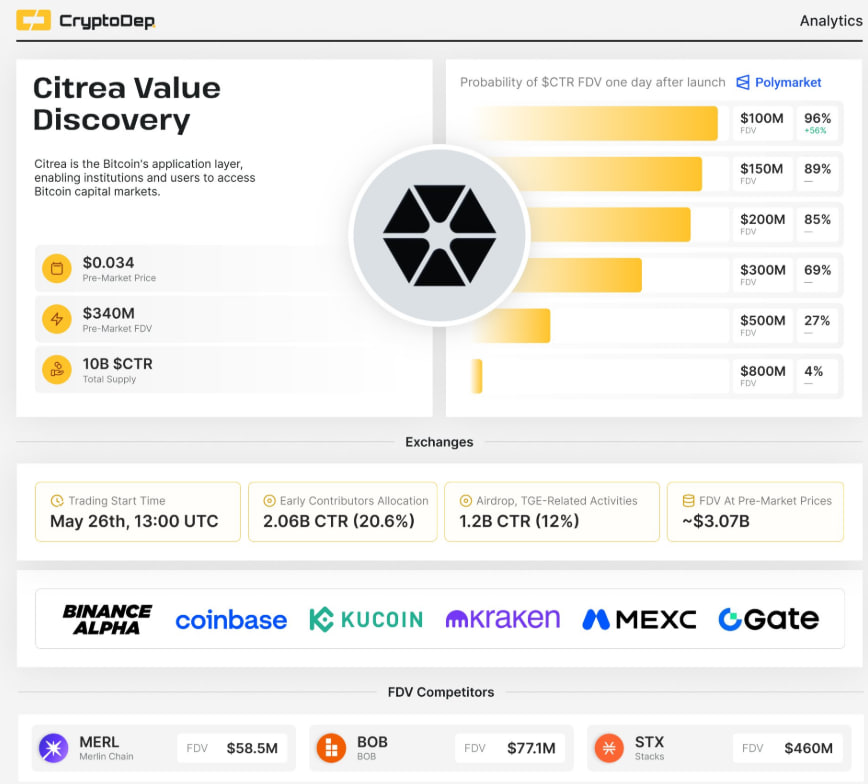Screen dimensions: 868x784
Task: Click the CryptoDep logo icon
Action: 33,20
